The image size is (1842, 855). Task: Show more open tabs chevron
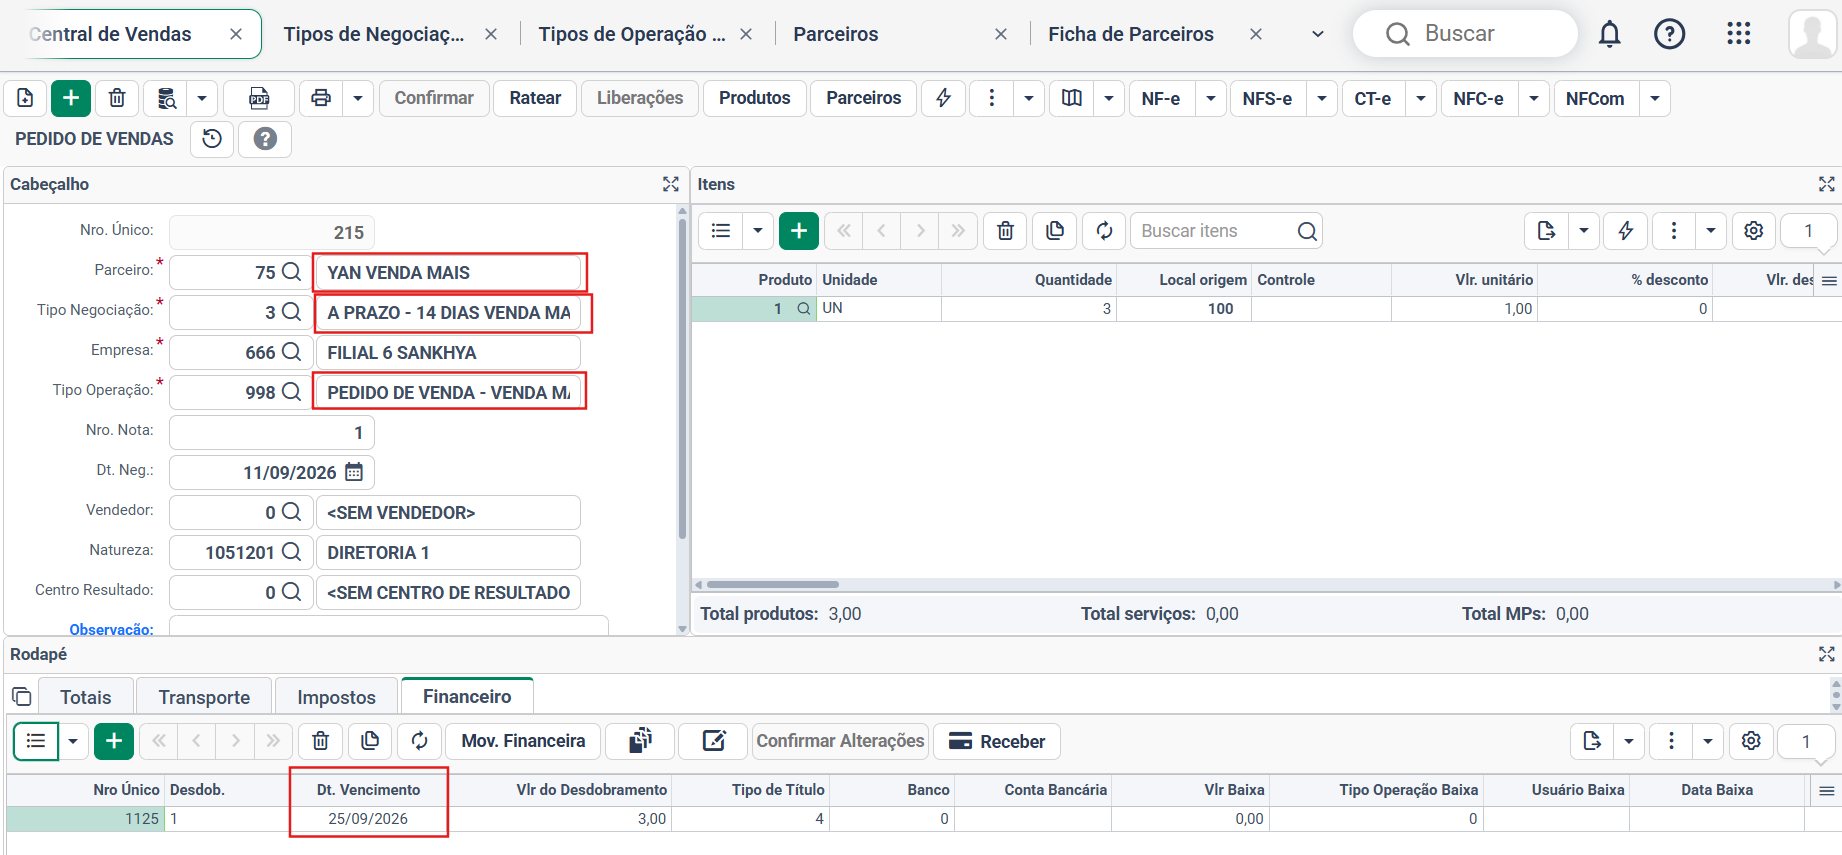pos(1318,34)
